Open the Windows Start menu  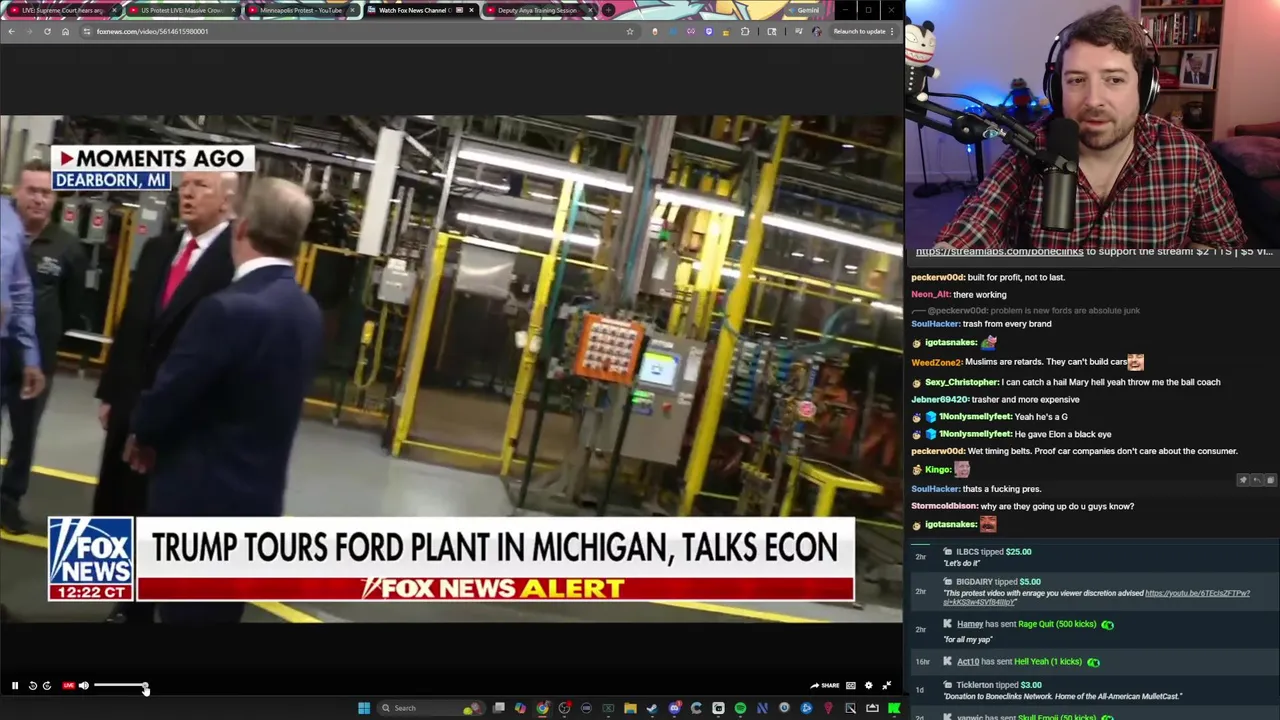[364, 708]
